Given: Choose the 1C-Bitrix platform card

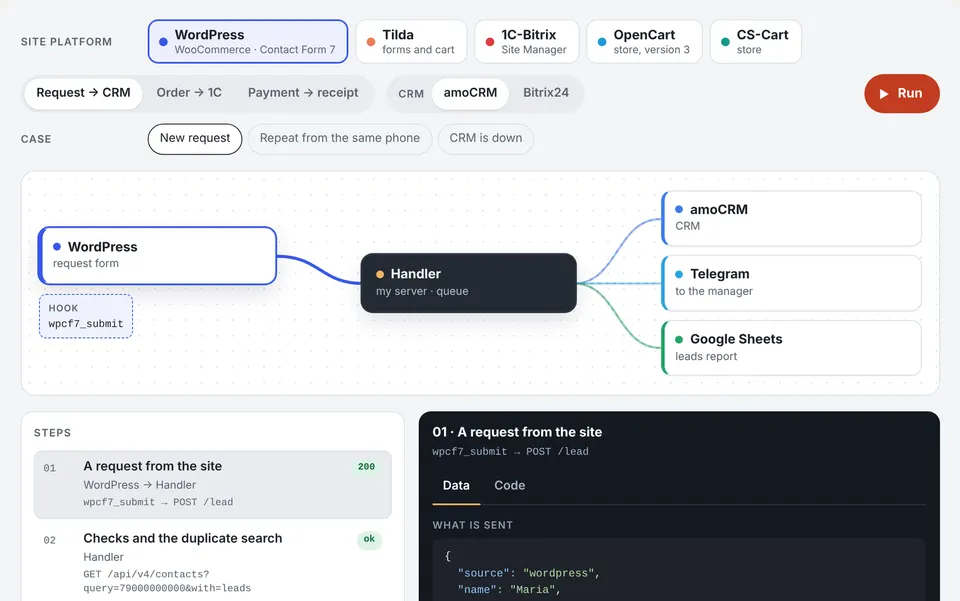Looking at the screenshot, I should point(527,42).
